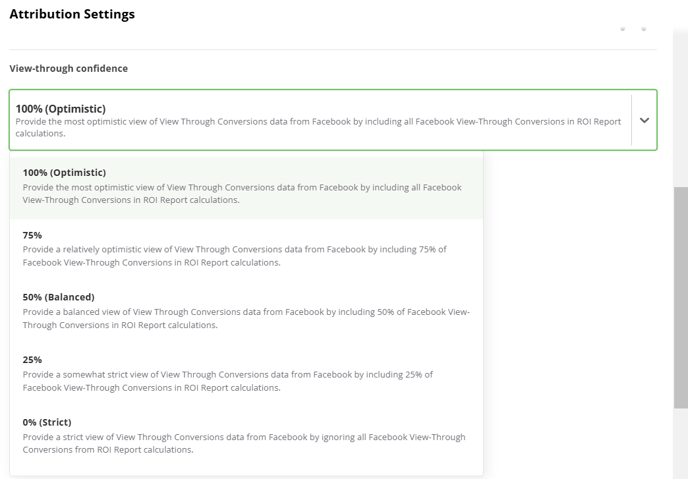688x479 pixels.
Task: Click the View-through confidence combo box field
Action: [333, 120]
